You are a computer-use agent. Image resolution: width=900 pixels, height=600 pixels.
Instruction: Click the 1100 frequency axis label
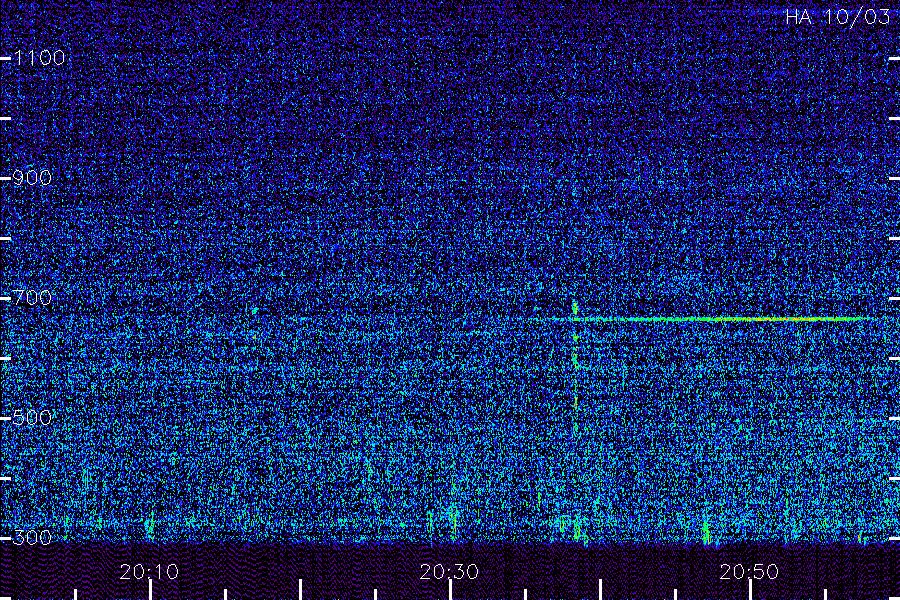click(39, 58)
